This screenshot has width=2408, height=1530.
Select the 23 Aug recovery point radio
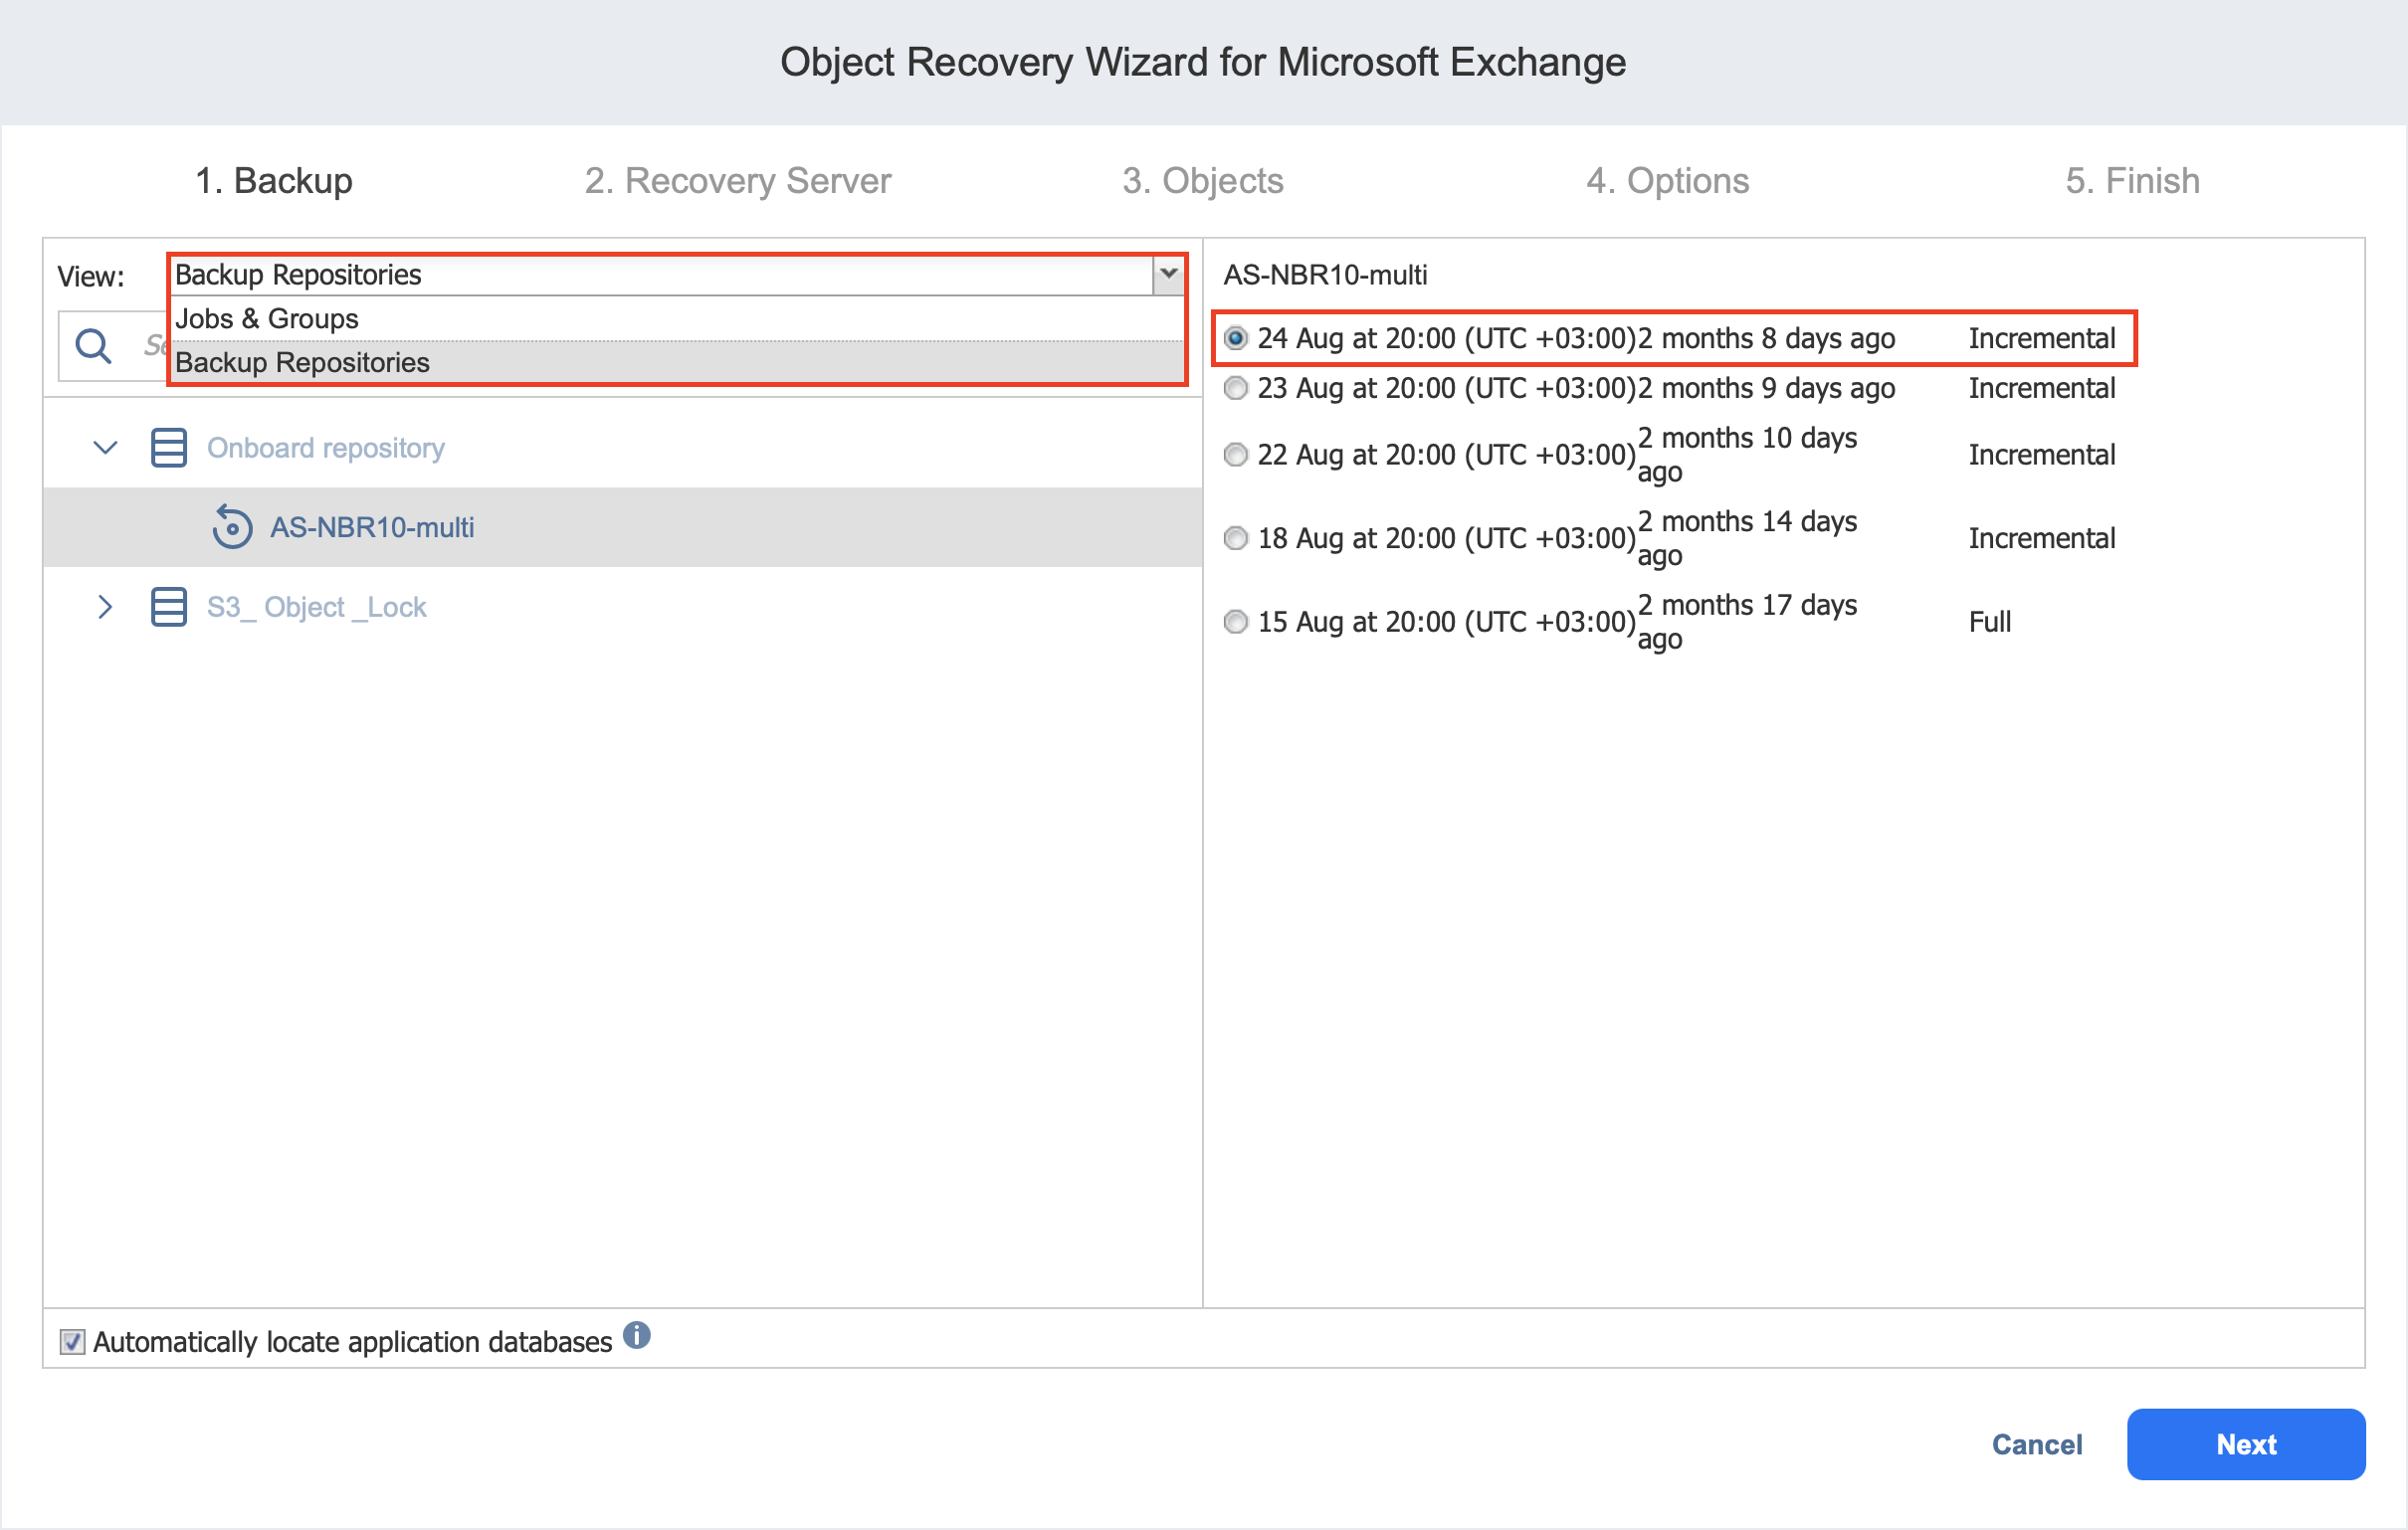1236,388
